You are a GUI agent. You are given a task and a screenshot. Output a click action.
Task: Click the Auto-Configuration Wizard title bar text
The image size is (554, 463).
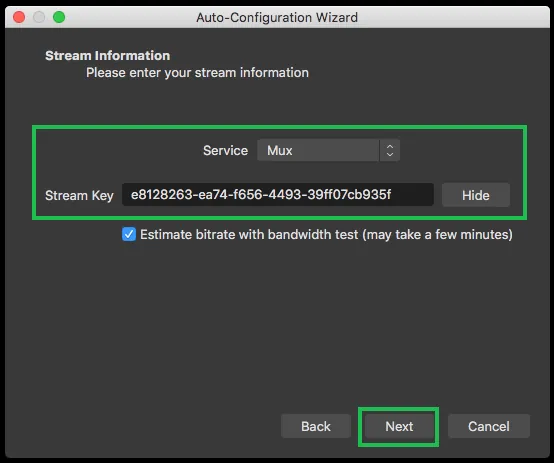pos(277,17)
